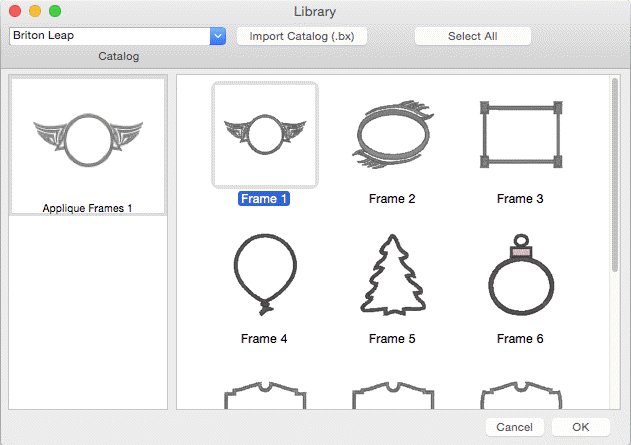Screen dimensions: 631x445
Task: Confirm selection with the OK button
Action: click(581, 427)
